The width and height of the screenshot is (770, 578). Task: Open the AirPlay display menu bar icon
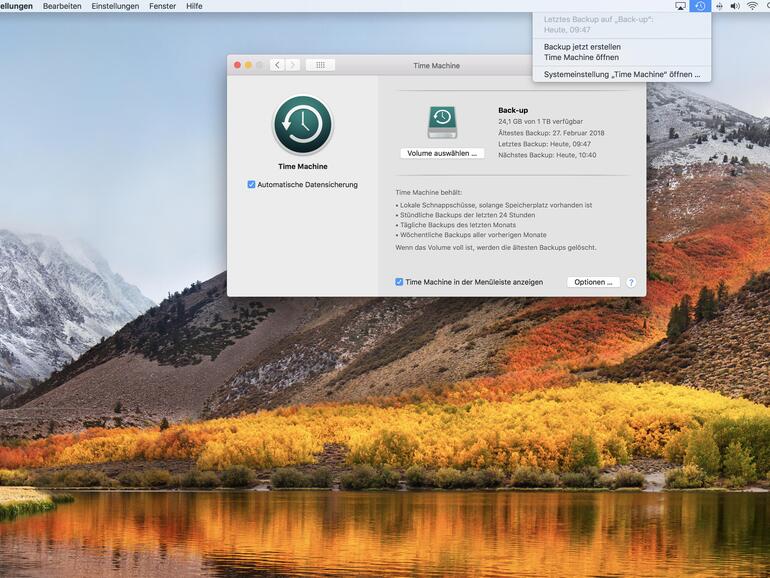coord(680,6)
